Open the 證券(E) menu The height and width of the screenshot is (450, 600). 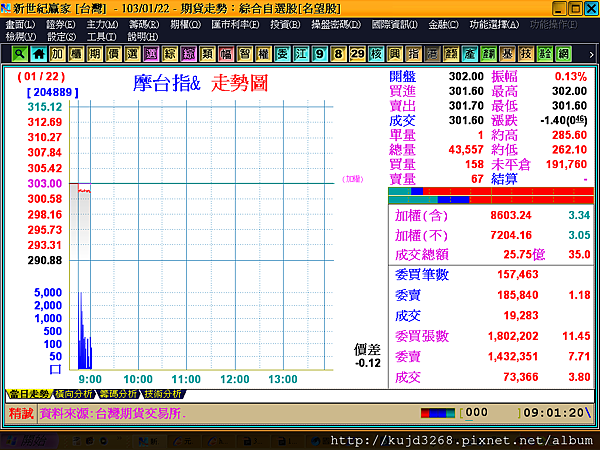[60, 25]
